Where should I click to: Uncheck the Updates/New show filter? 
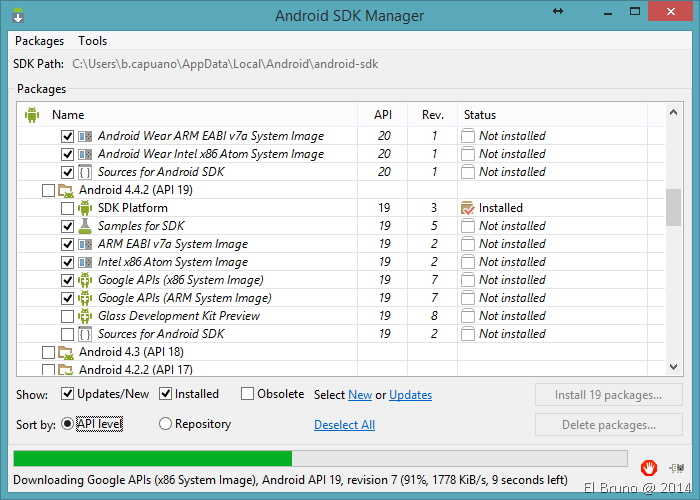click(68, 394)
